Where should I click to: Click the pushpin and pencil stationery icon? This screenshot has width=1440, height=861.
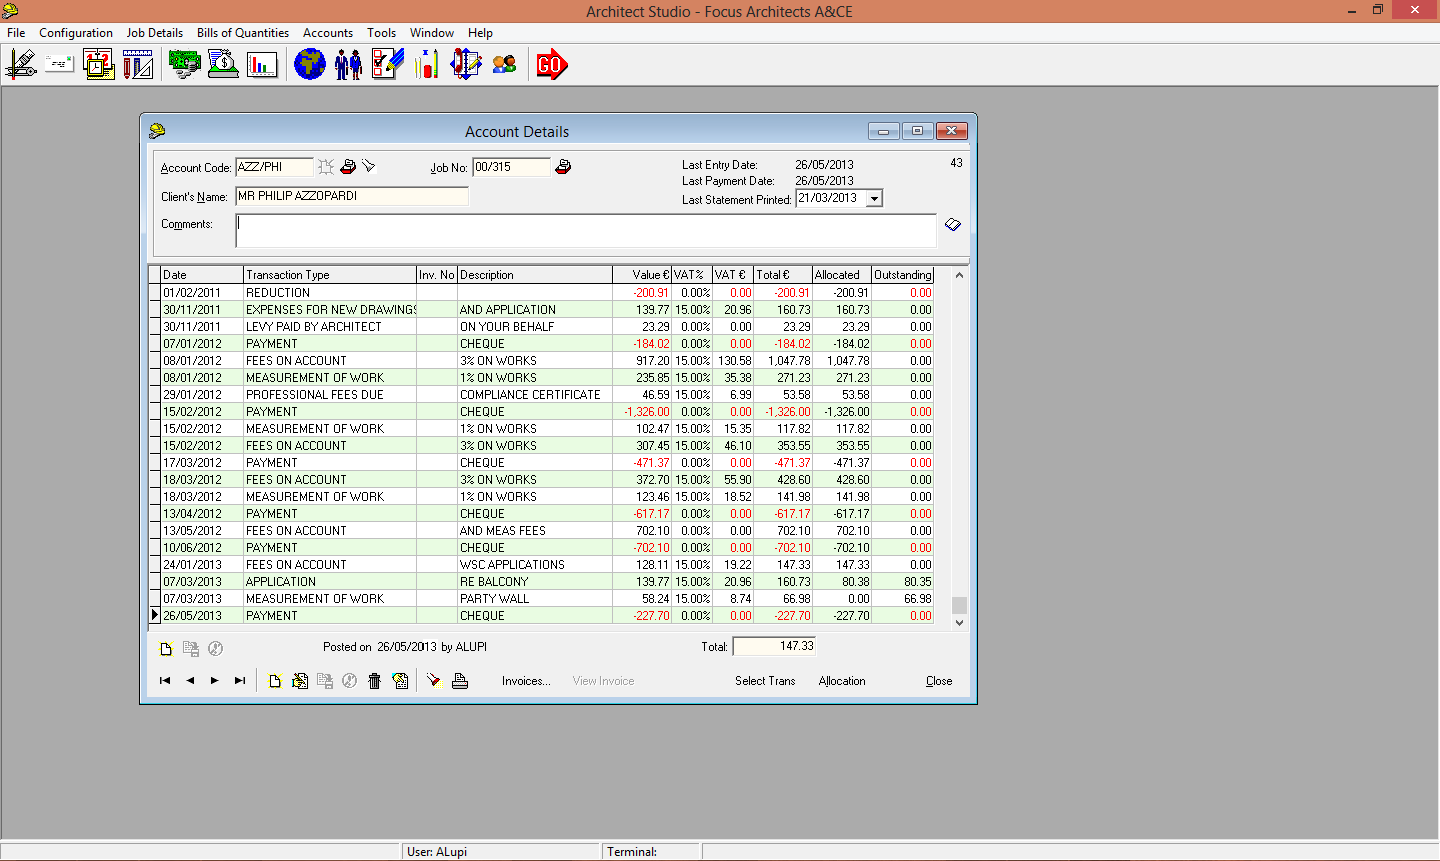428,65
